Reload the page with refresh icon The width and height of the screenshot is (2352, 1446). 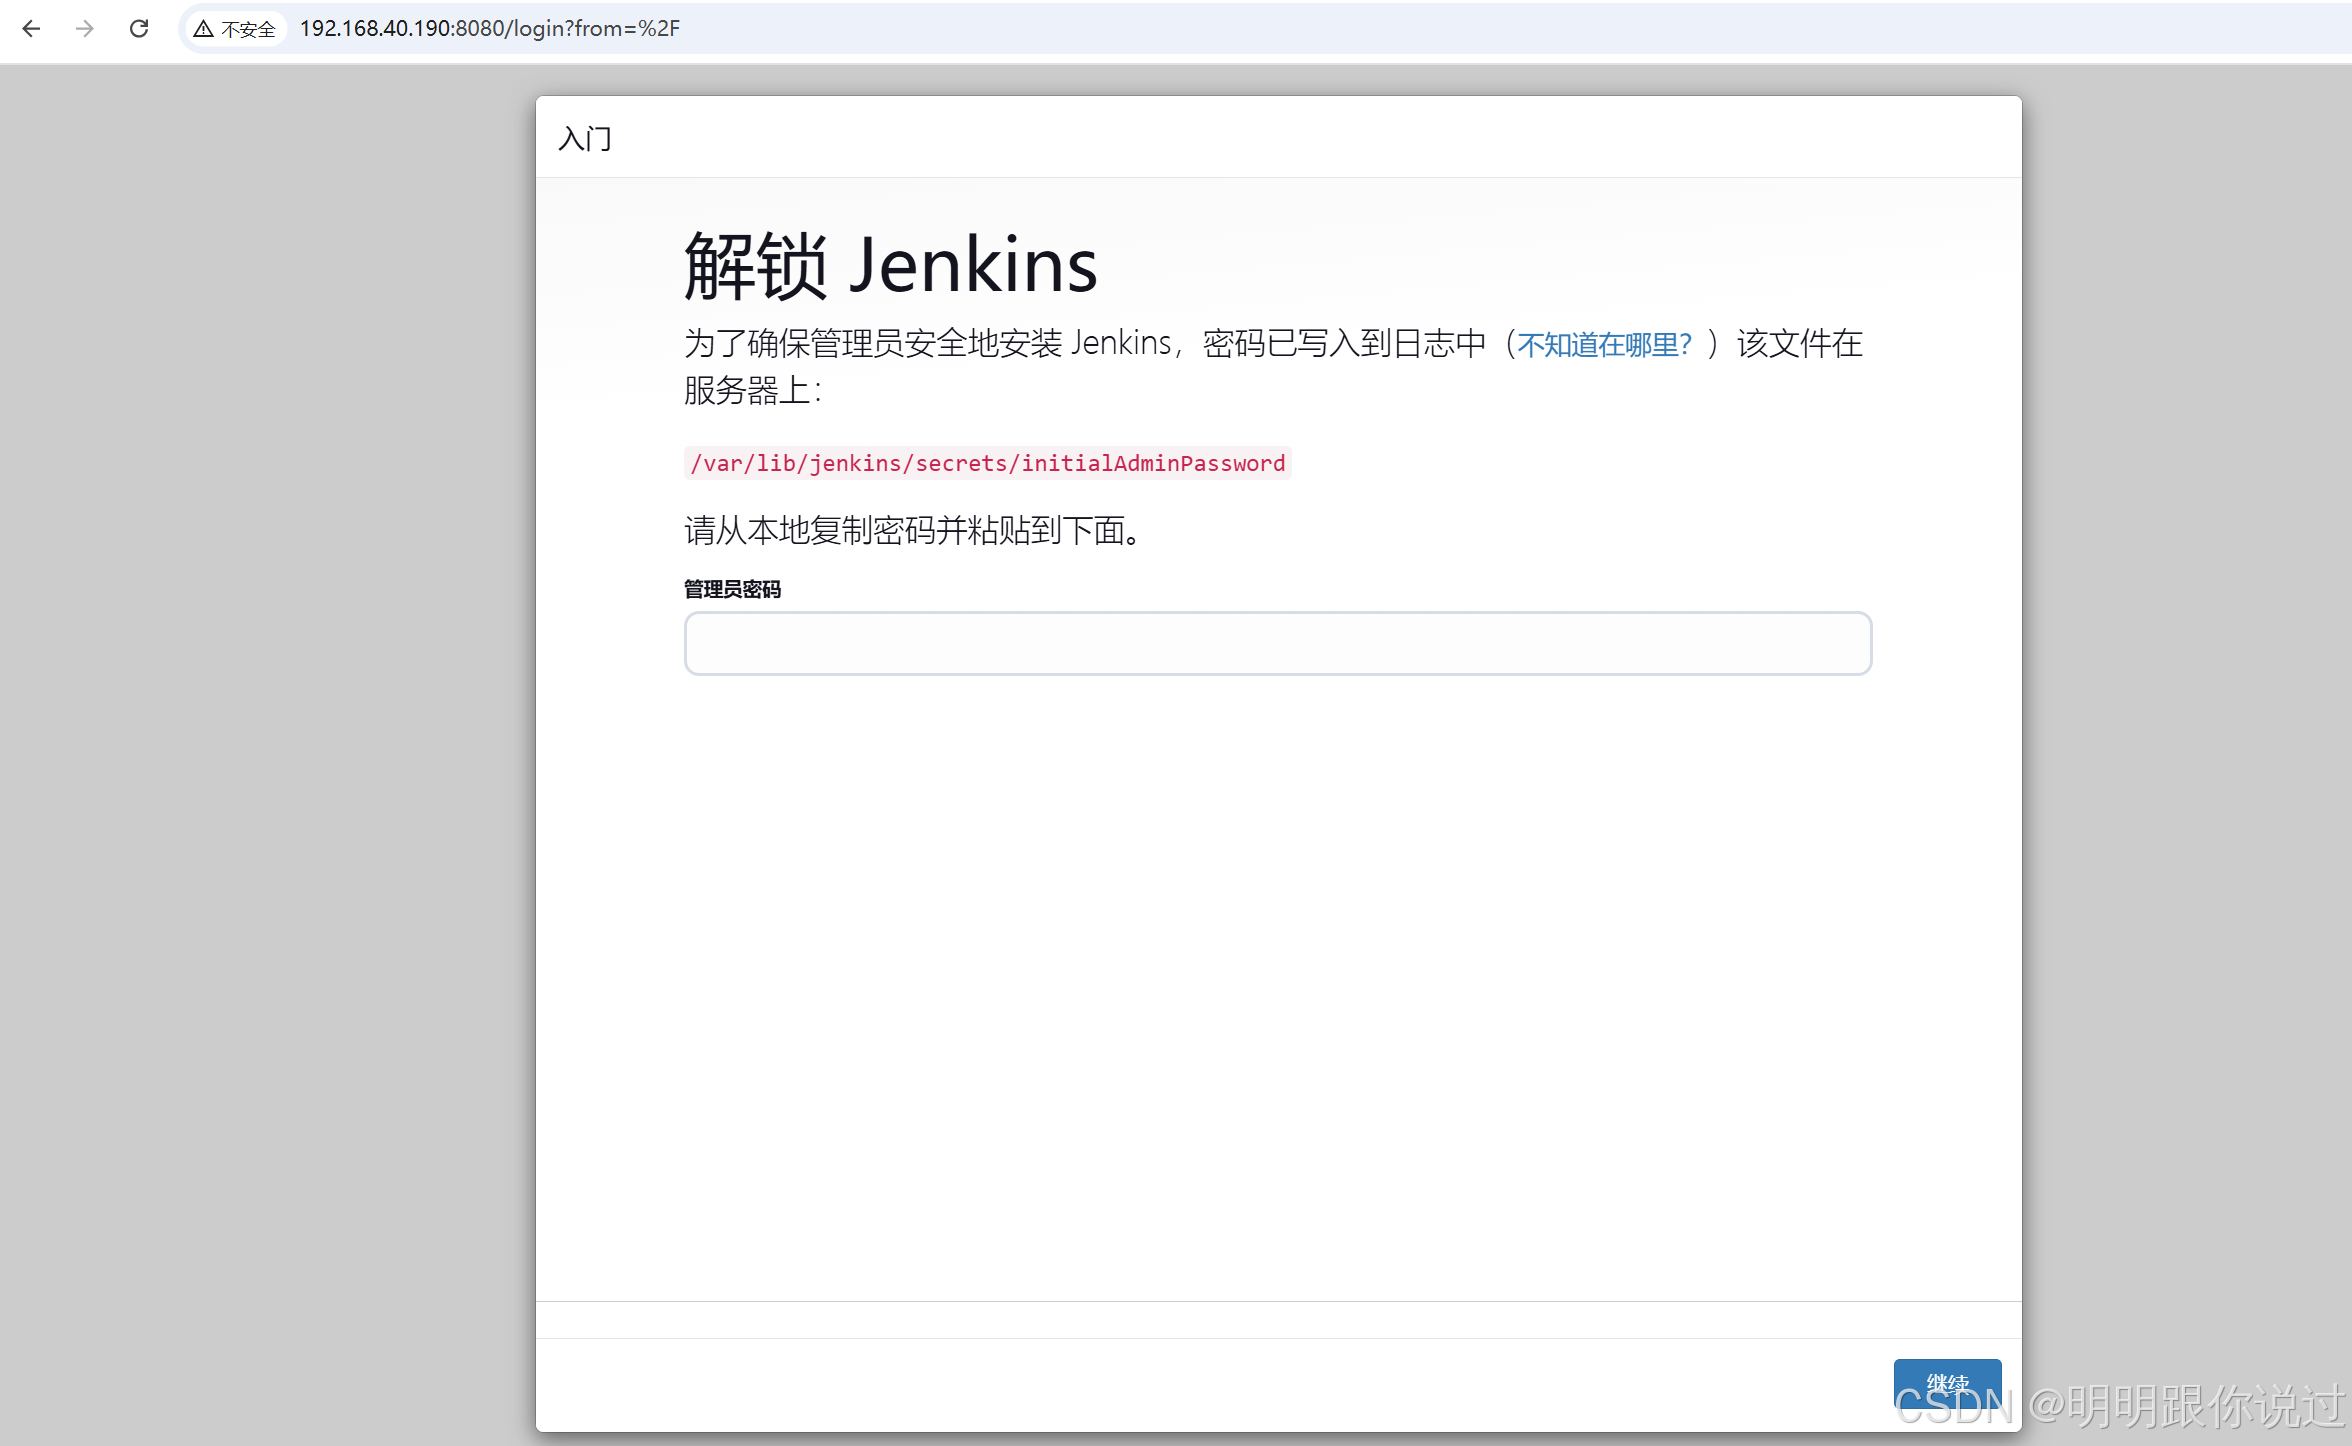[x=139, y=29]
